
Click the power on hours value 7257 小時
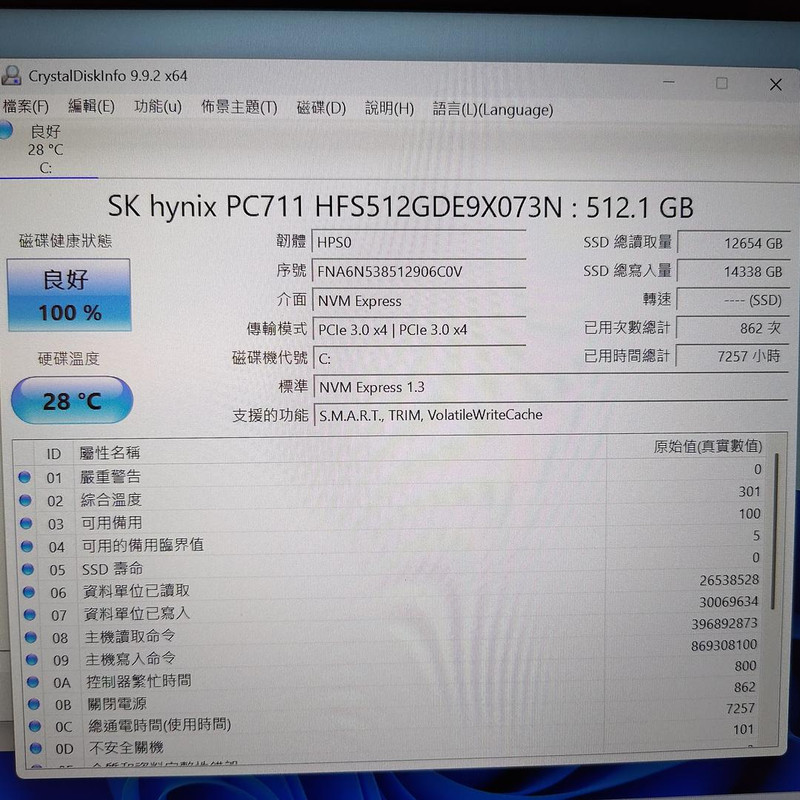[732, 356]
